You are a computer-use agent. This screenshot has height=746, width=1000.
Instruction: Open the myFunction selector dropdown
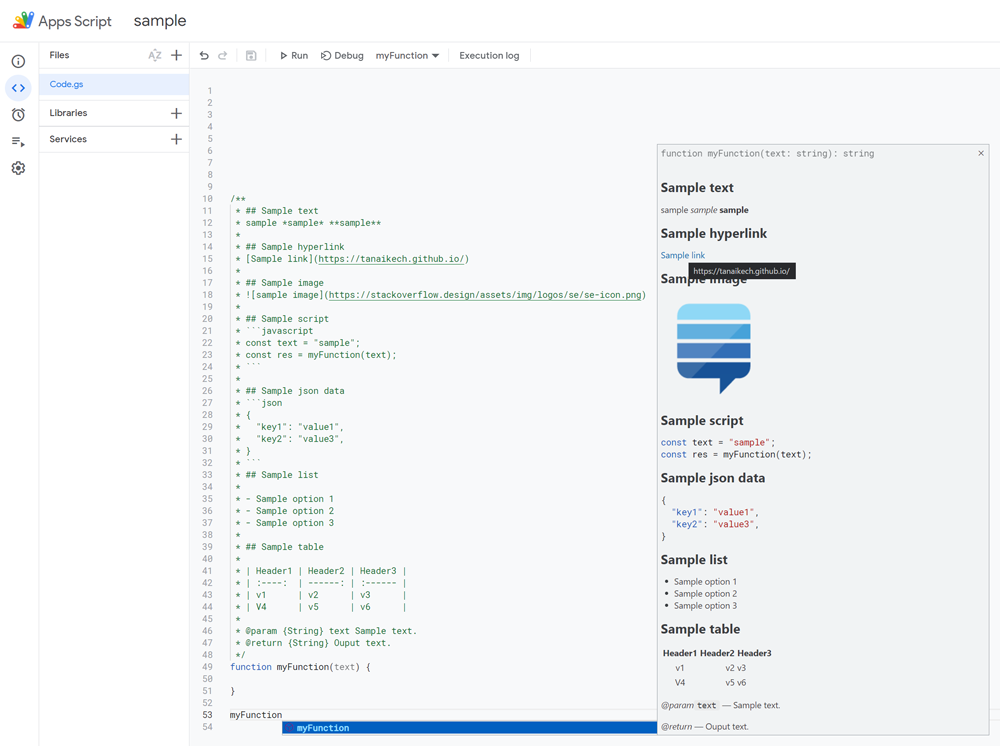click(407, 55)
